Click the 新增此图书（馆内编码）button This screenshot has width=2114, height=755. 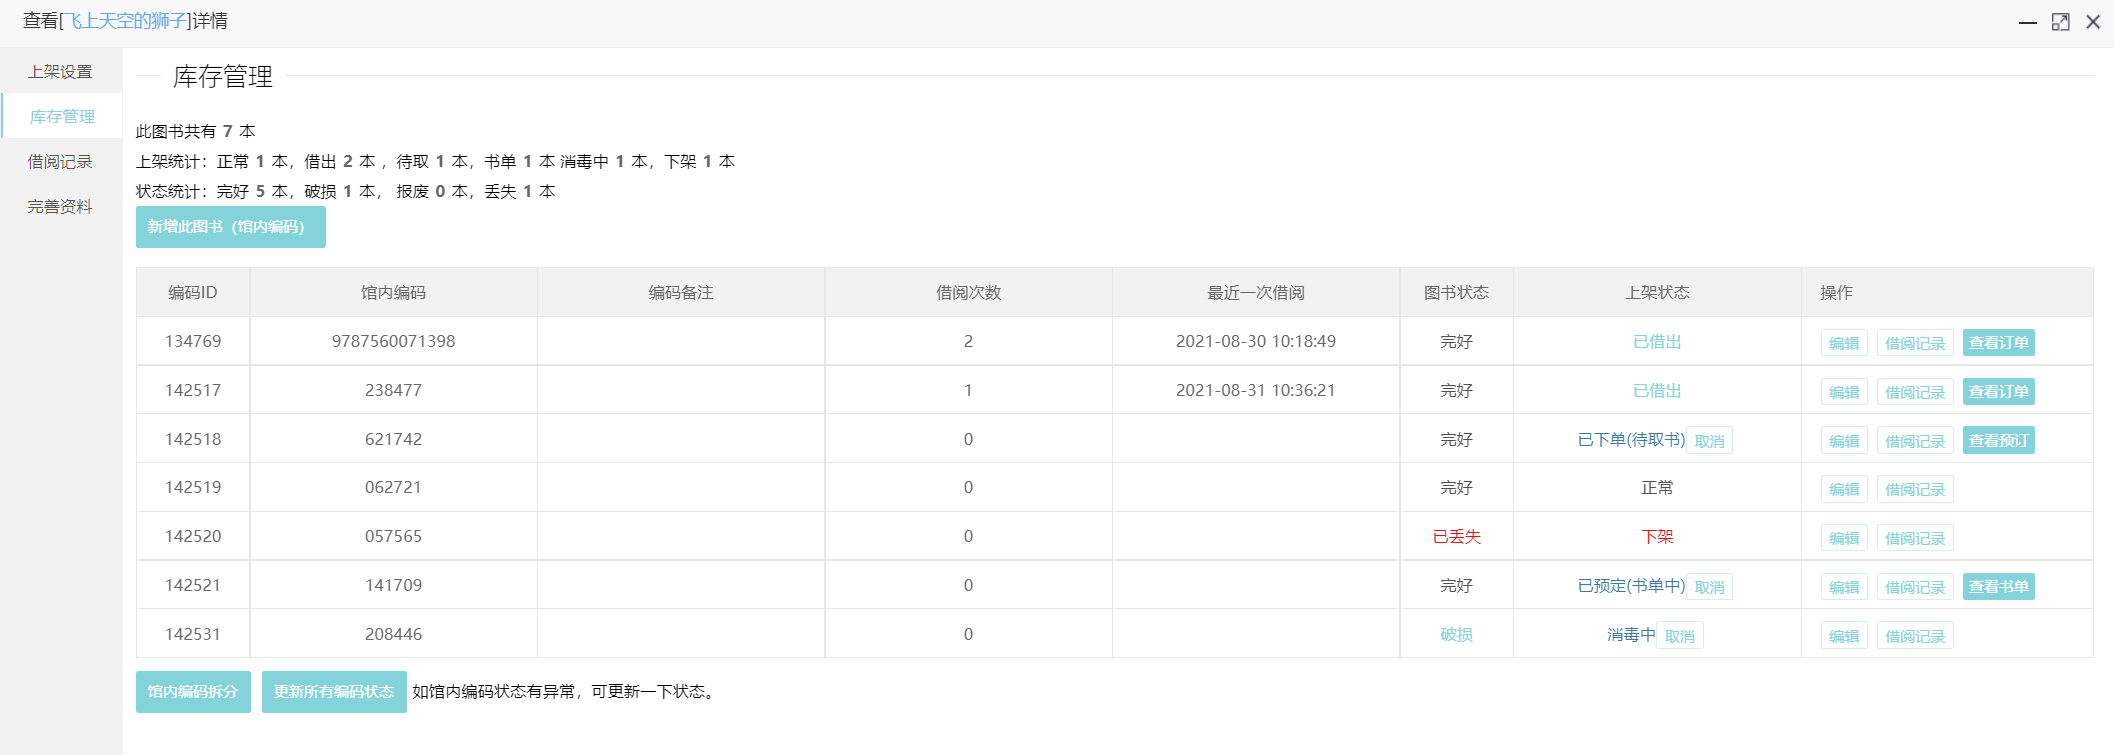pos(231,227)
